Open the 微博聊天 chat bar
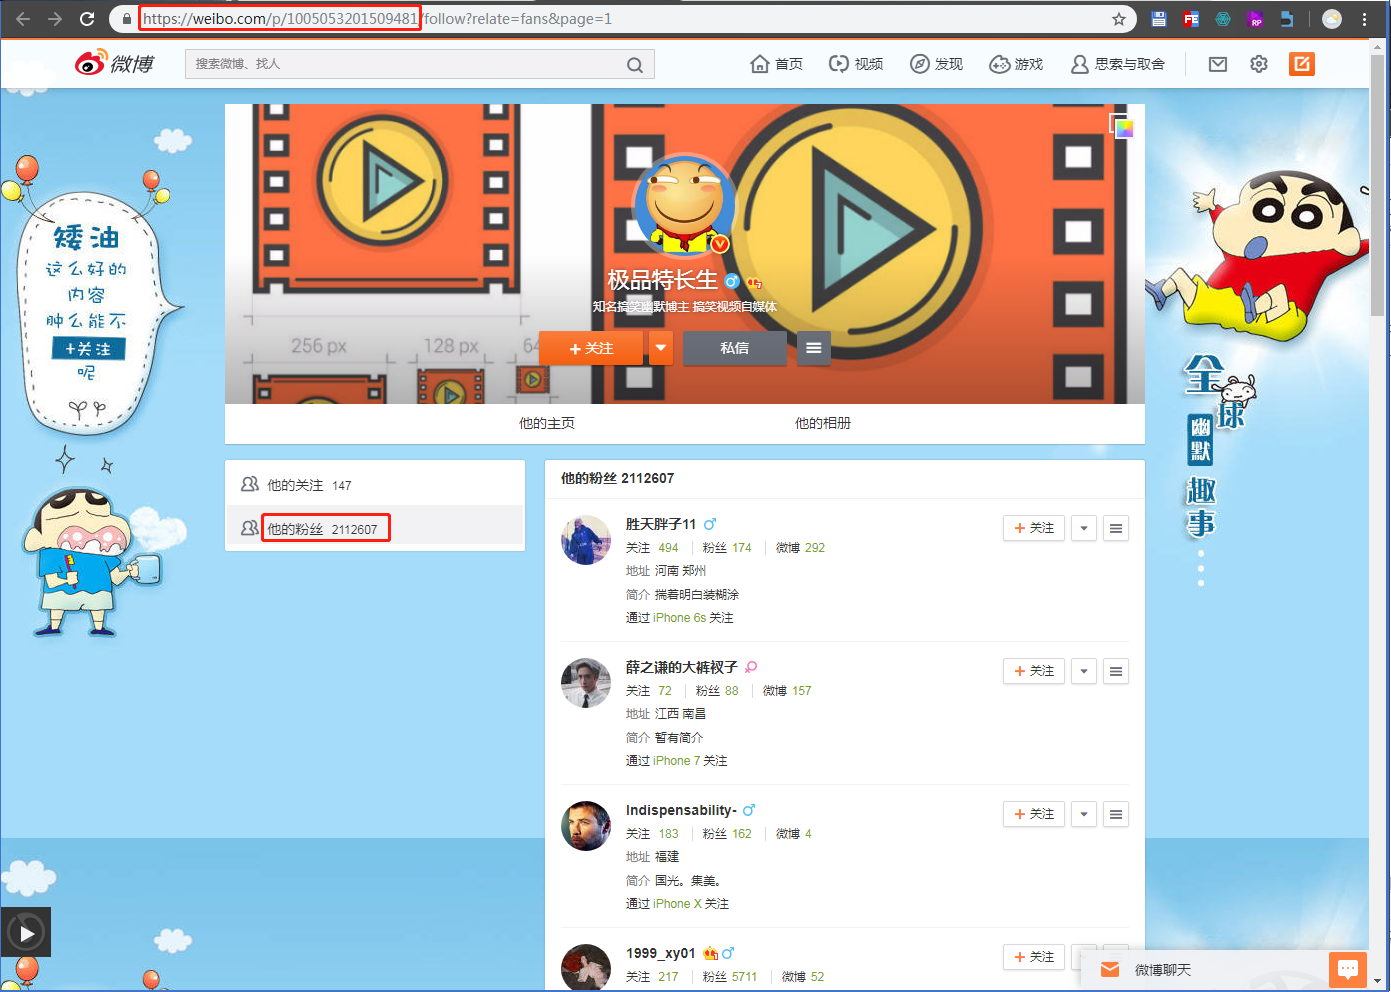1391x992 pixels. point(1204,970)
